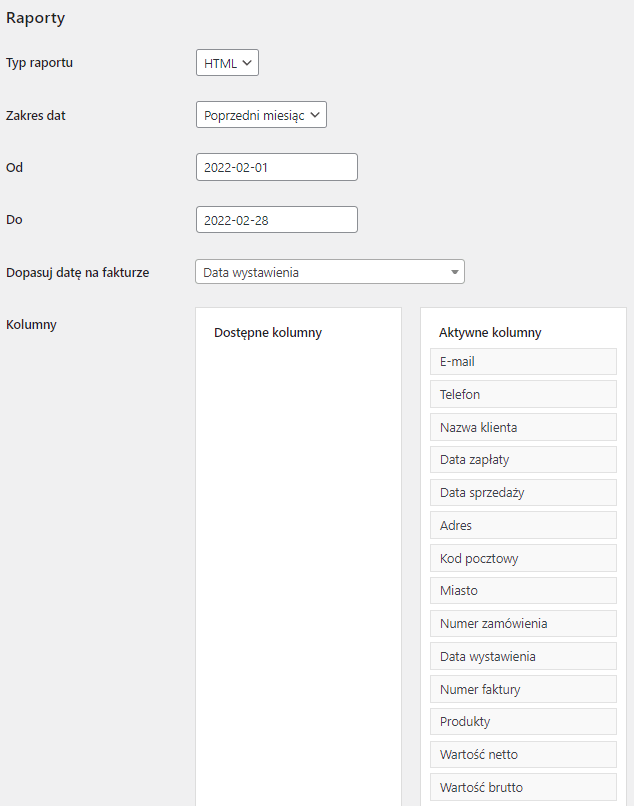Viewport: 634px width, 806px height.
Task: Expand the Zakres dat dropdown
Action: click(x=261, y=115)
